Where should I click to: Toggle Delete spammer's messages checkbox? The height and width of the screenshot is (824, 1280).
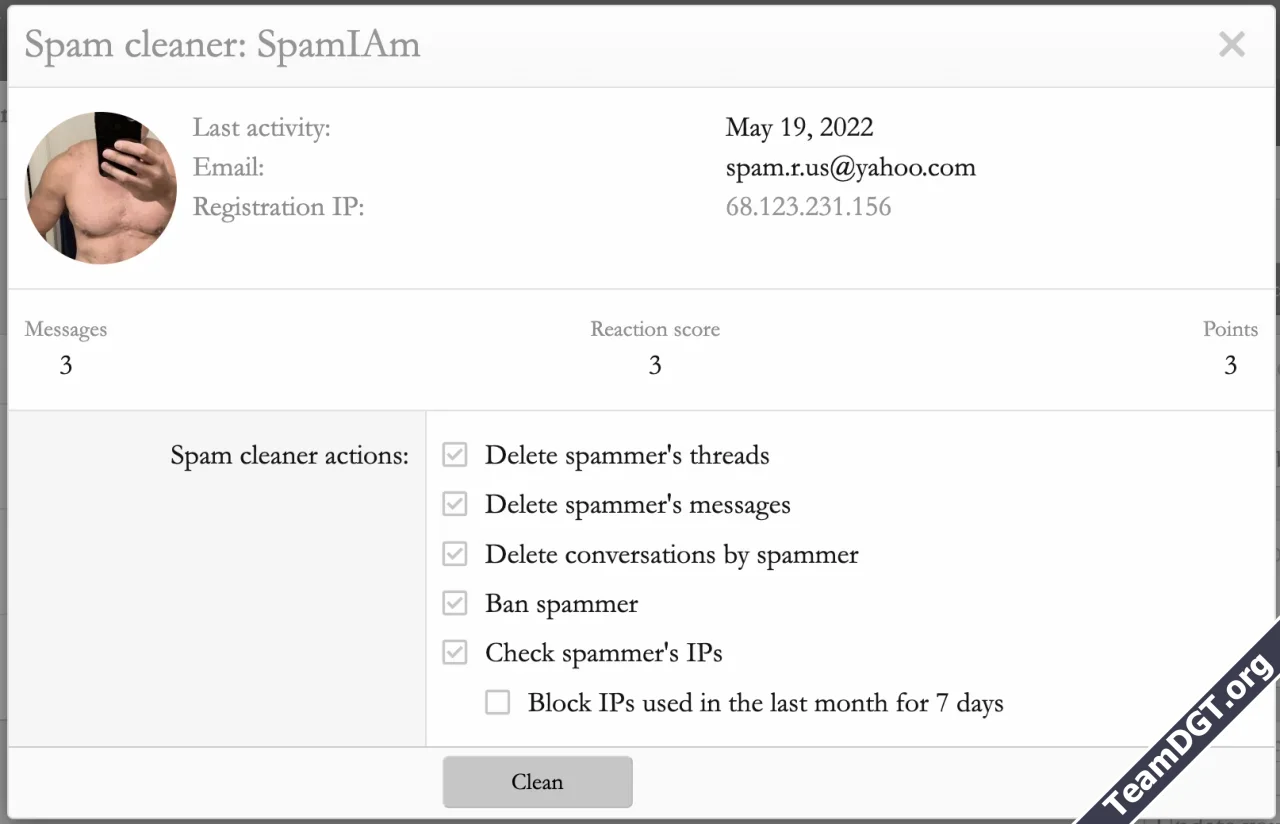(455, 504)
